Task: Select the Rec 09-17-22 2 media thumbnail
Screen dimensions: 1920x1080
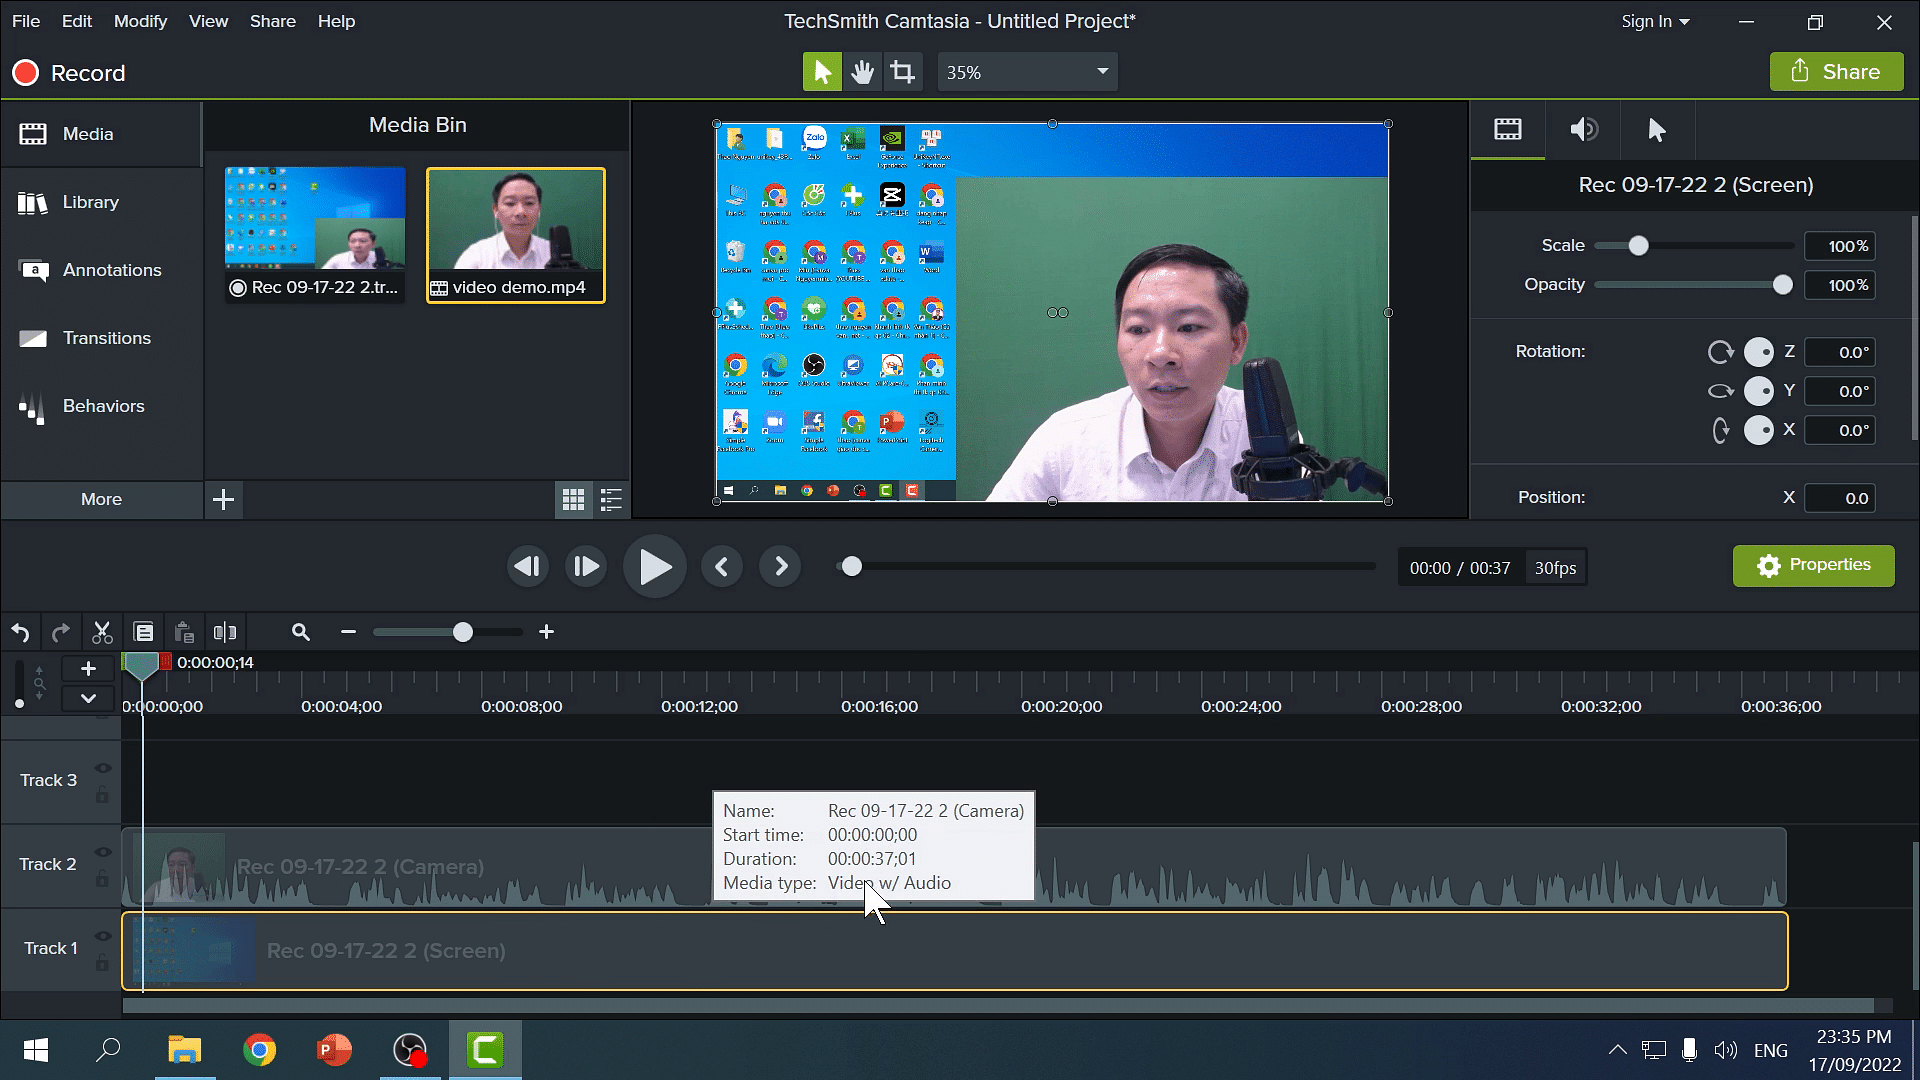Action: [x=315, y=235]
